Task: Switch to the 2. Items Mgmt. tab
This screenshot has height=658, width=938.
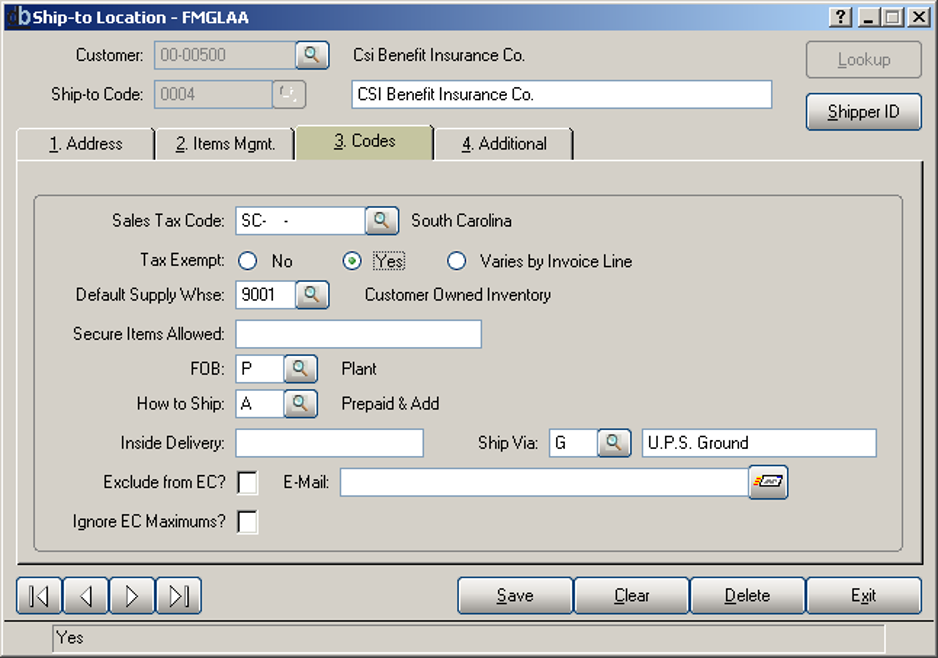Action: [225, 144]
